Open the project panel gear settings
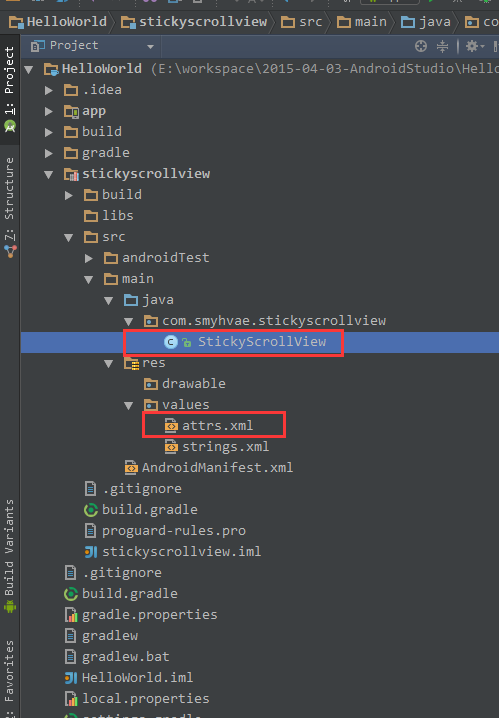The image size is (499, 718). [474, 46]
